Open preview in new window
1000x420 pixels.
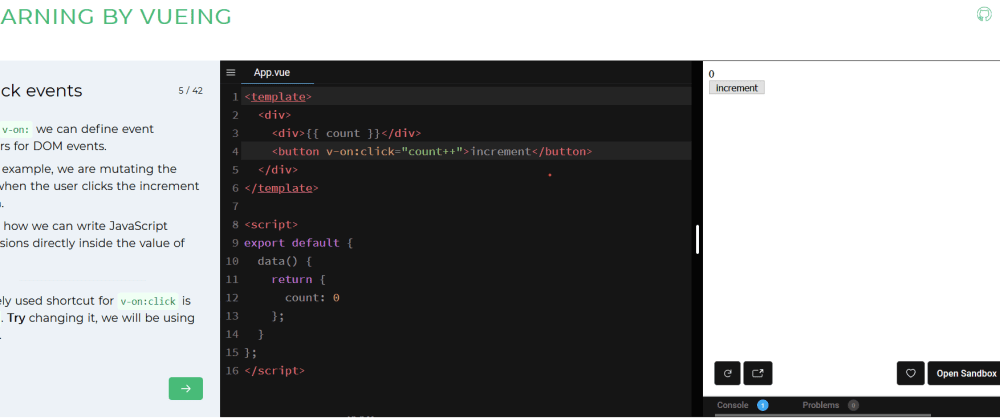pos(758,373)
